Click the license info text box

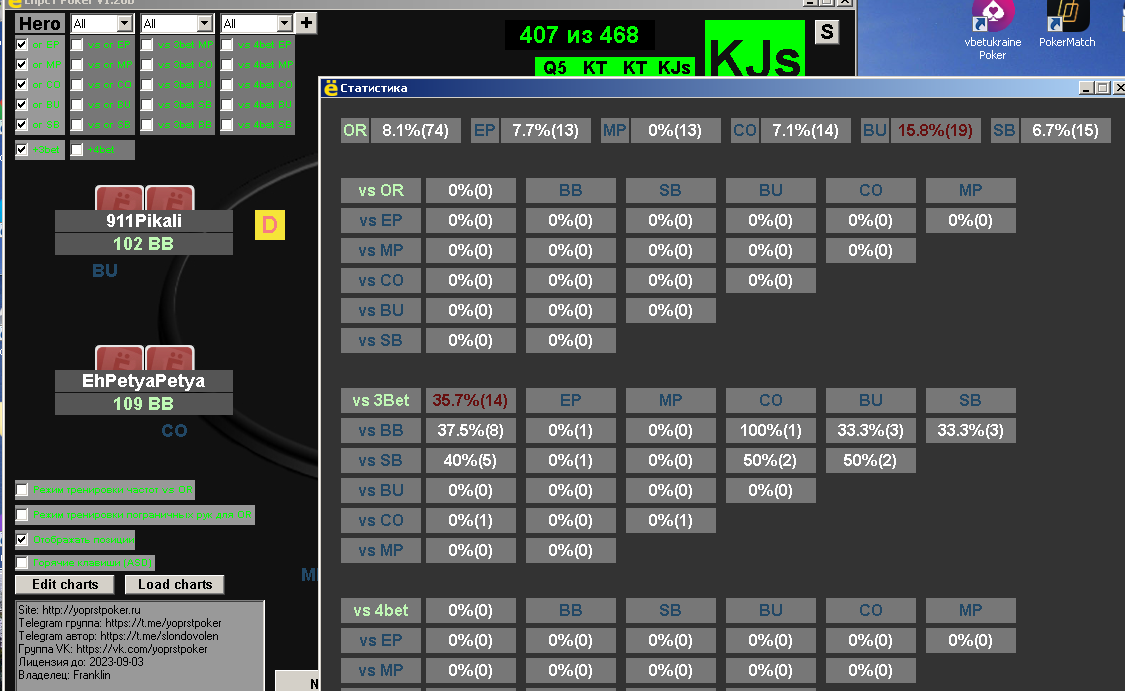(140, 645)
